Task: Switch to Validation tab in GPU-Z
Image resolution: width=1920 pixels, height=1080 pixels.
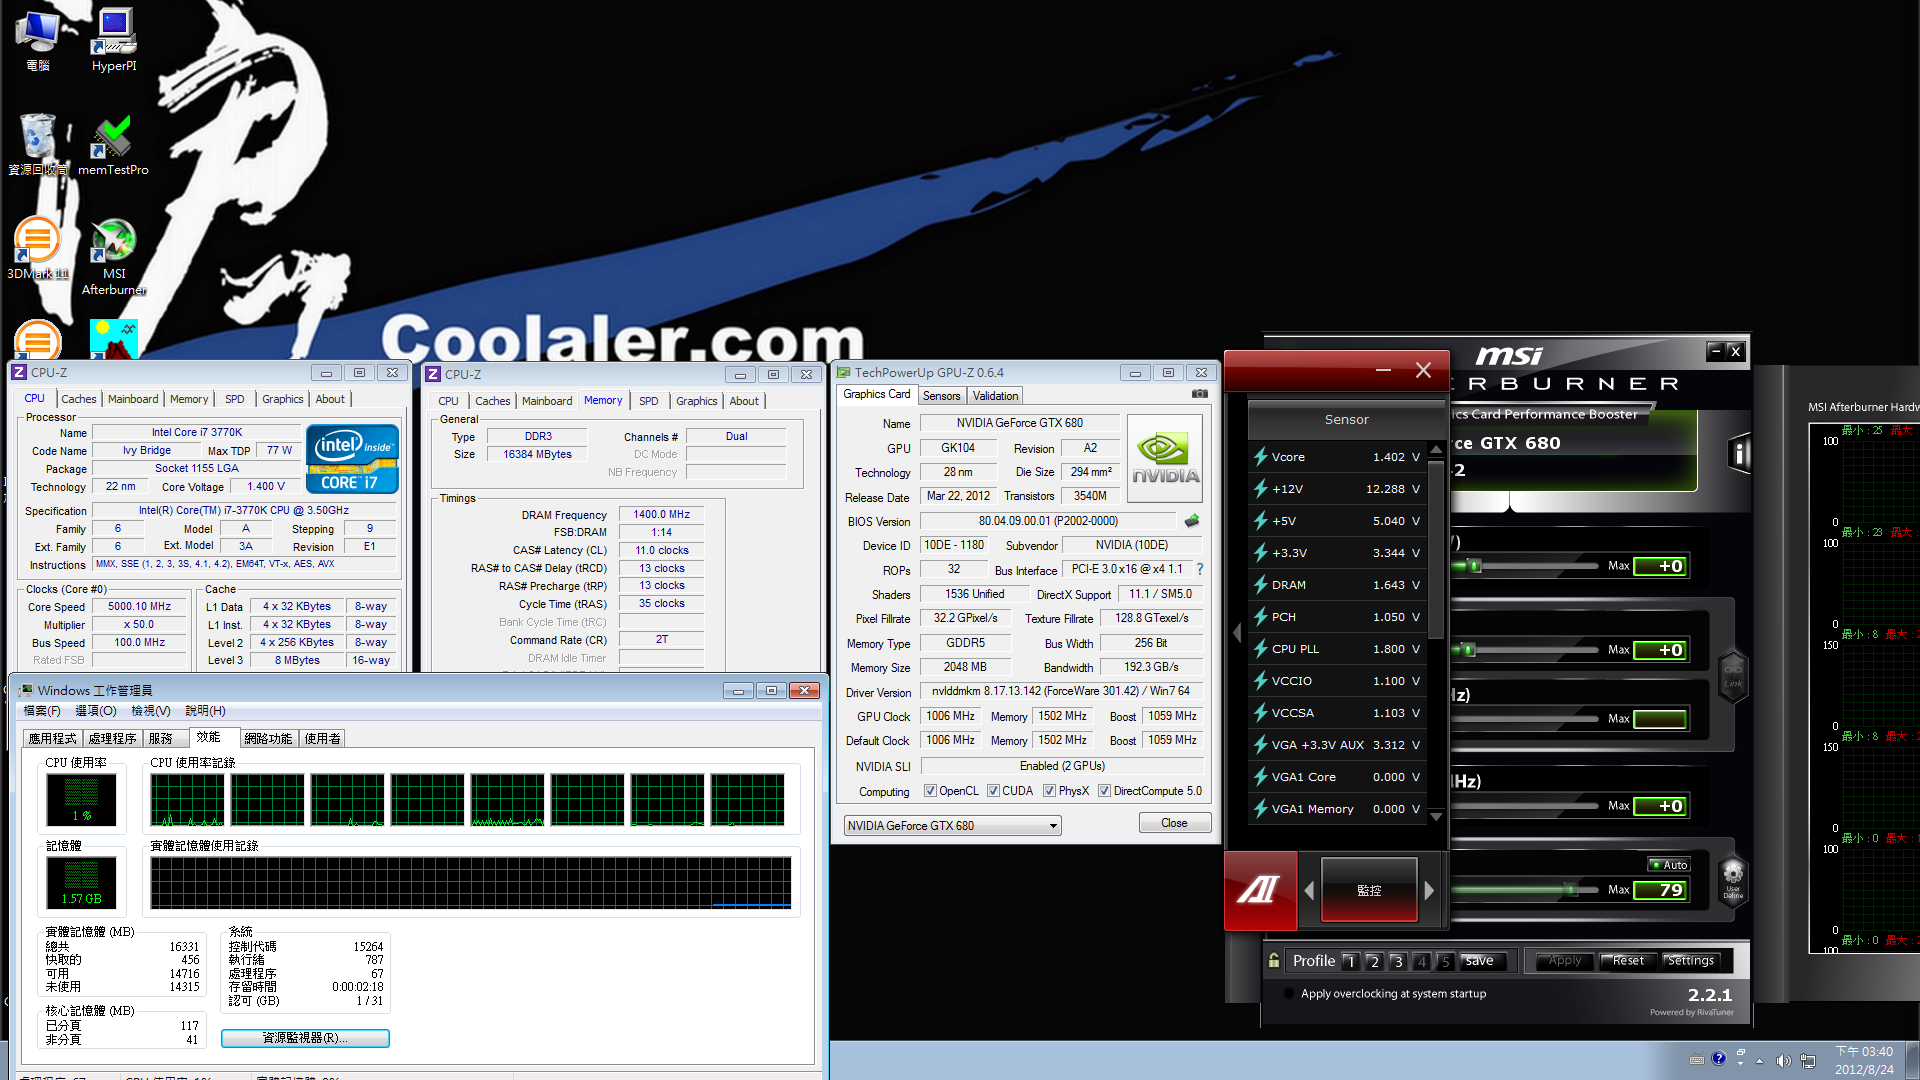Action: click(x=995, y=396)
